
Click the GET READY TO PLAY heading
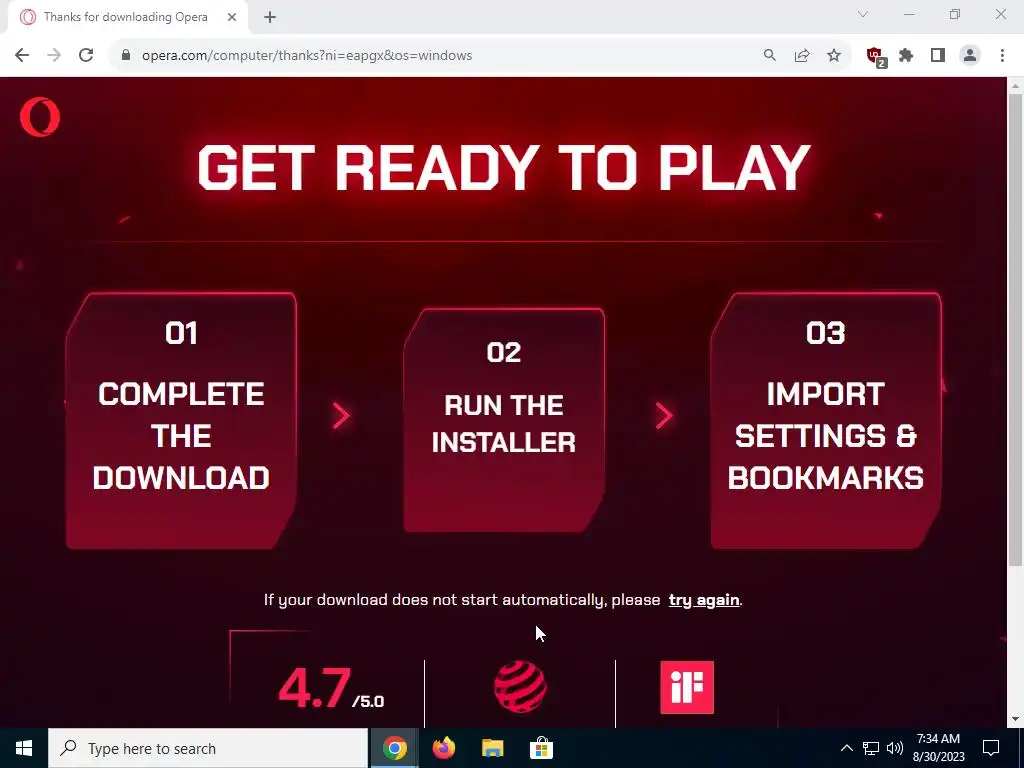click(x=504, y=168)
